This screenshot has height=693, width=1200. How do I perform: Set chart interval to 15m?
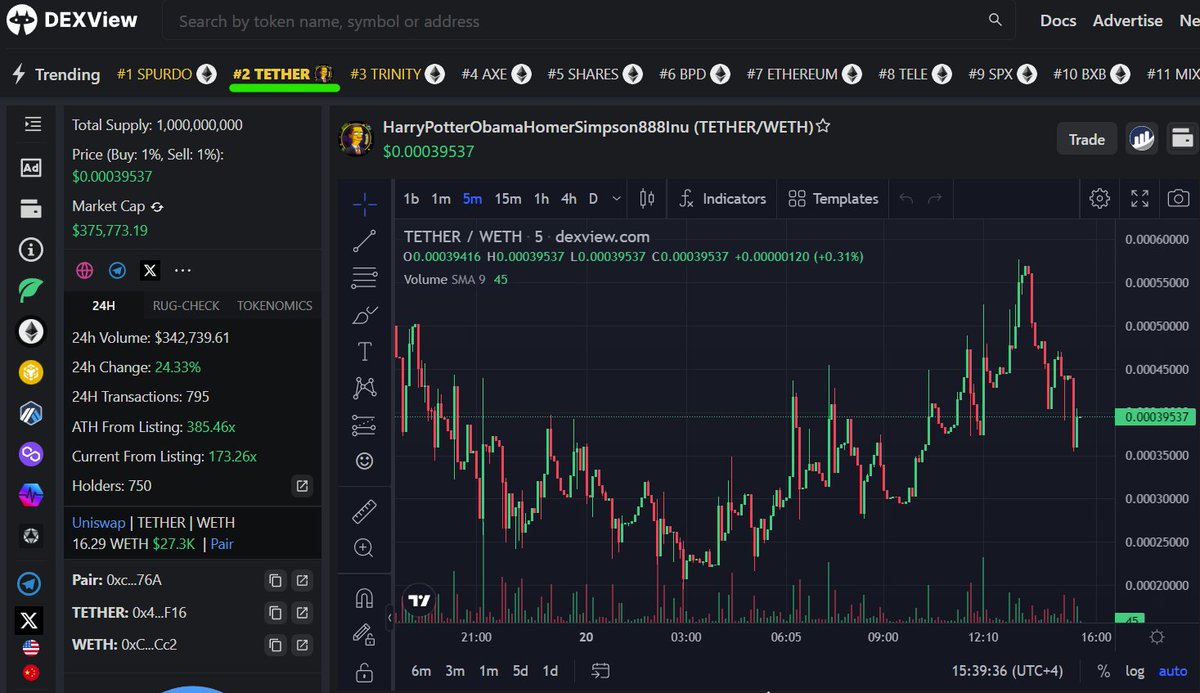pos(508,198)
